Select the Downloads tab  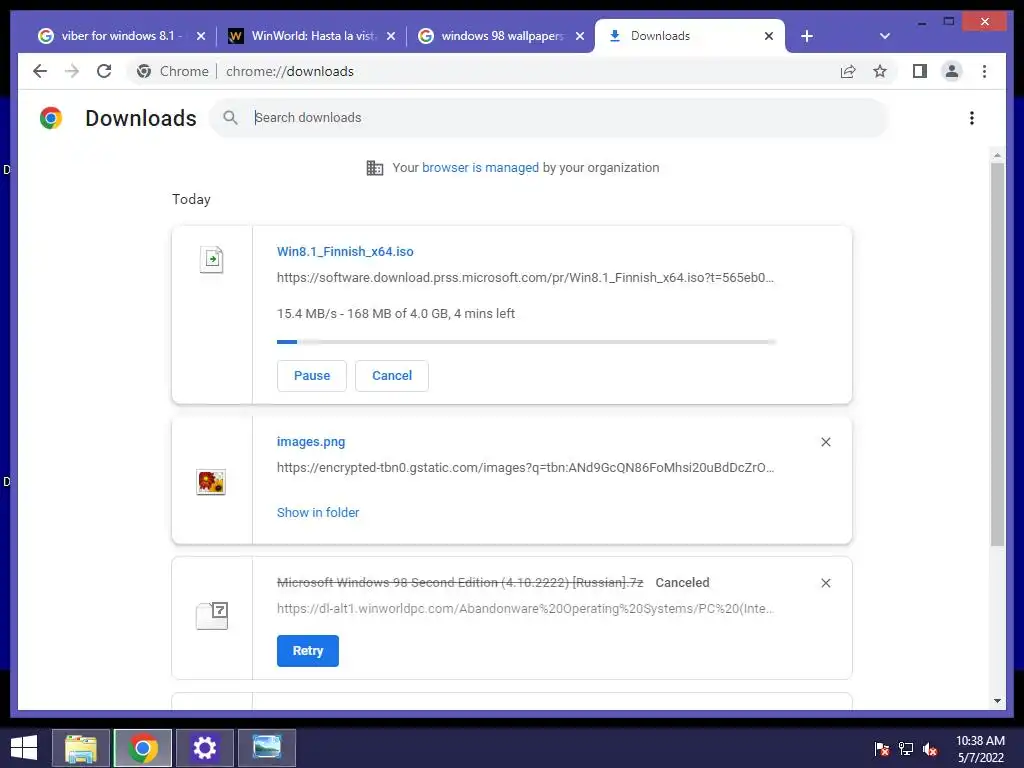(689, 36)
